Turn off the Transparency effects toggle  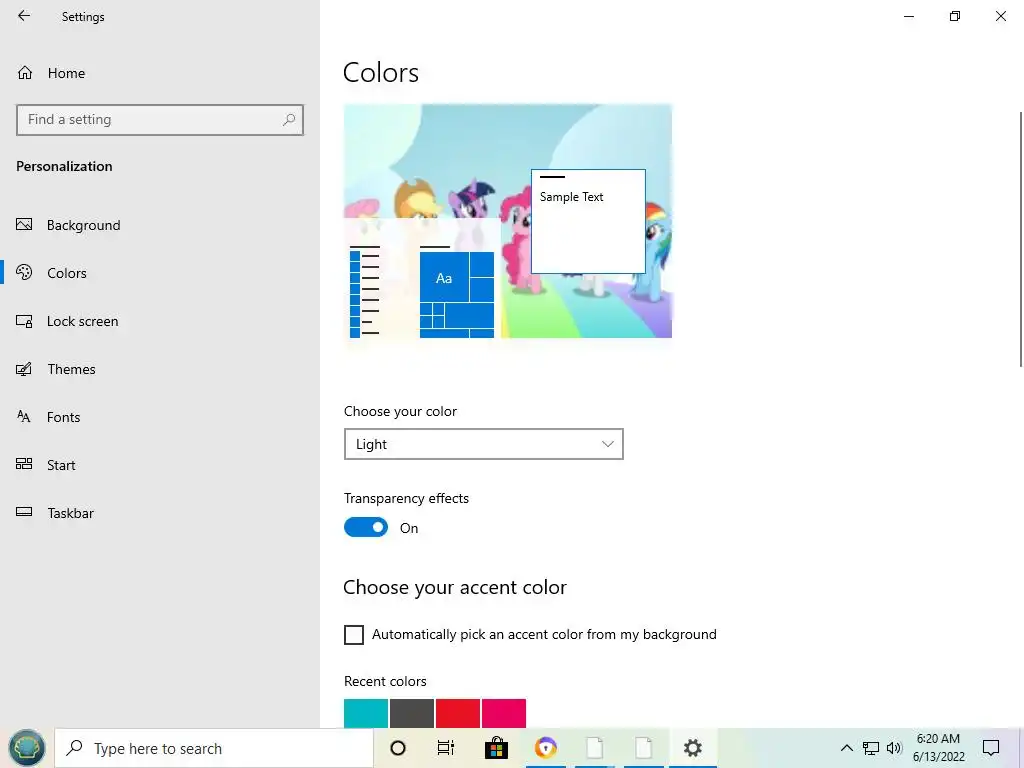366,528
